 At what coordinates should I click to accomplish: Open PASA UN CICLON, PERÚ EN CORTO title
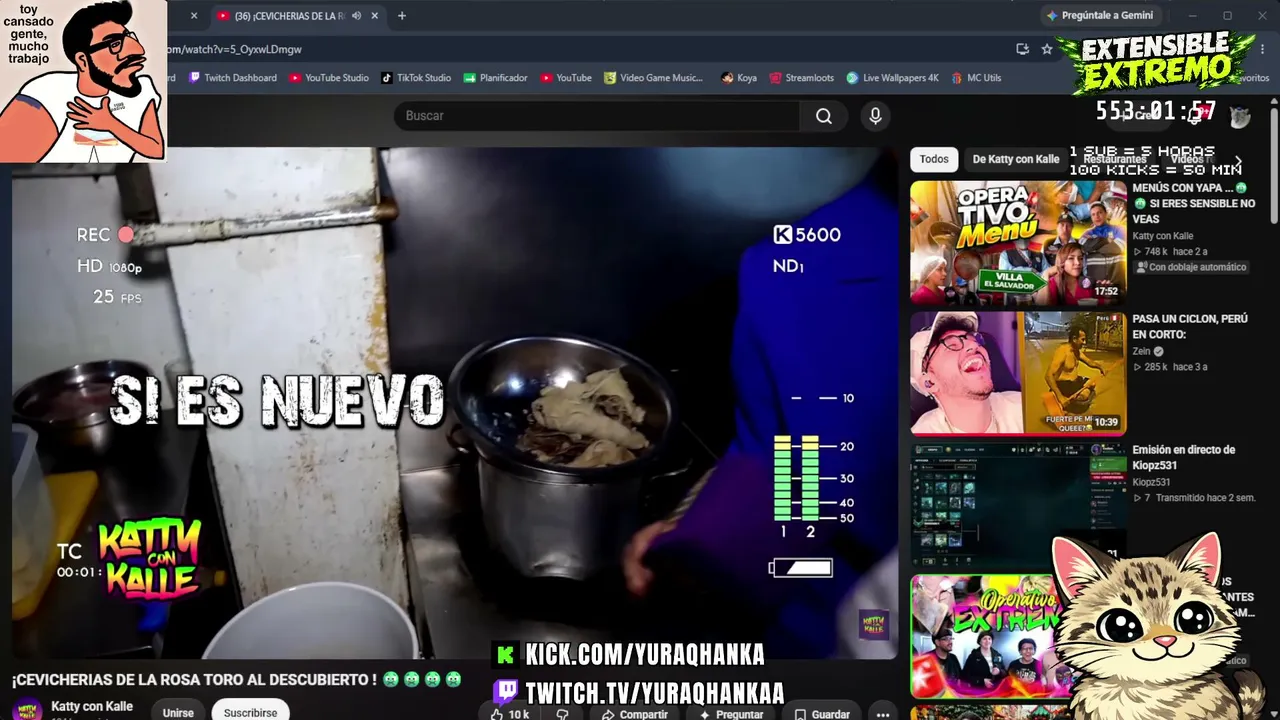pyautogui.click(x=1190, y=327)
